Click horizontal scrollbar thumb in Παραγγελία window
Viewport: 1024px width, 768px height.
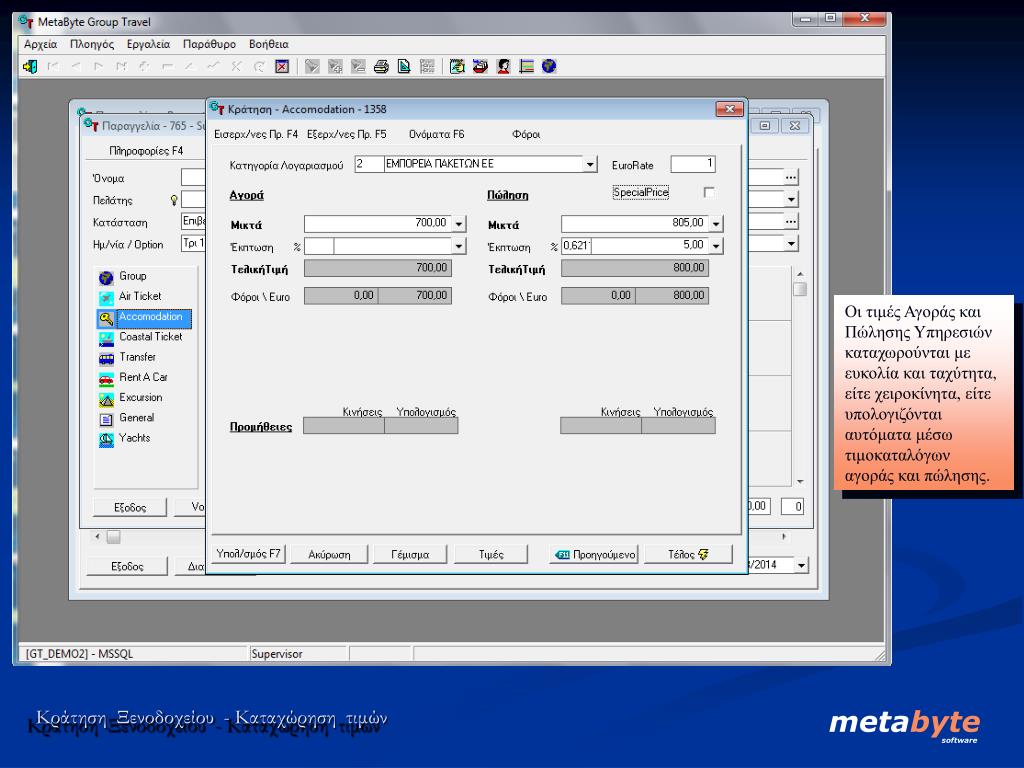[114, 537]
